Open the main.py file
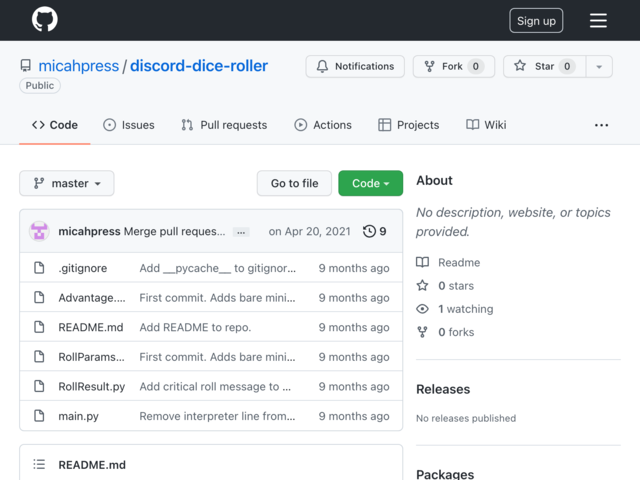This screenshot has width=640, height=480. point(78,416)
